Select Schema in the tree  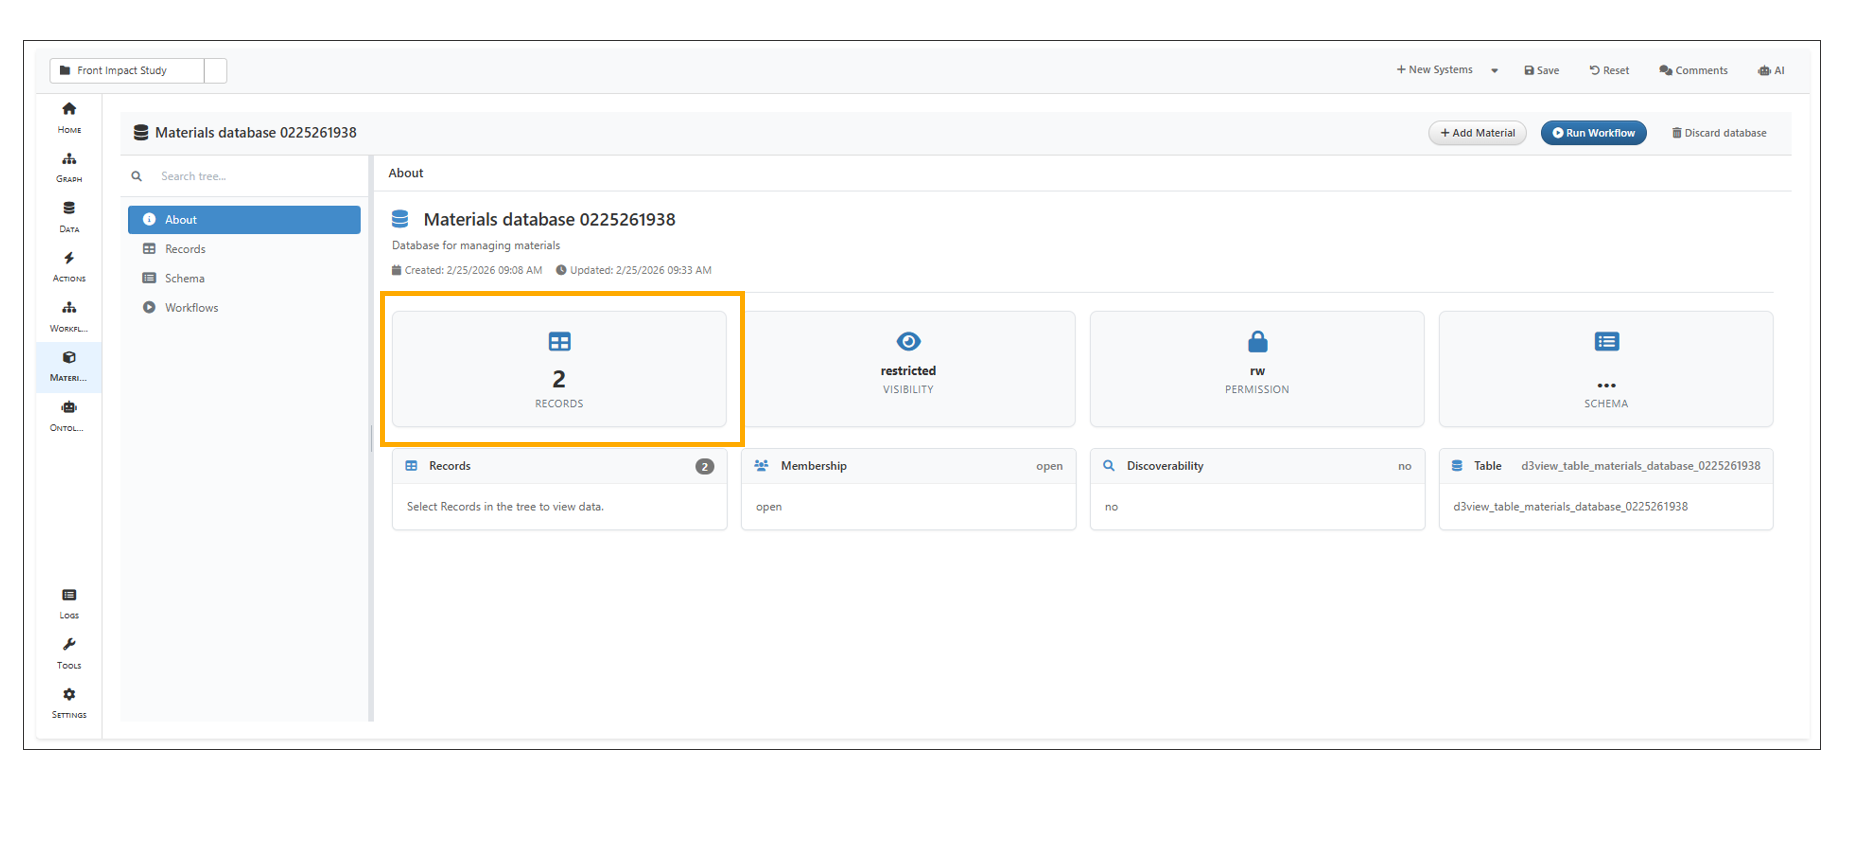click(184, 279)
